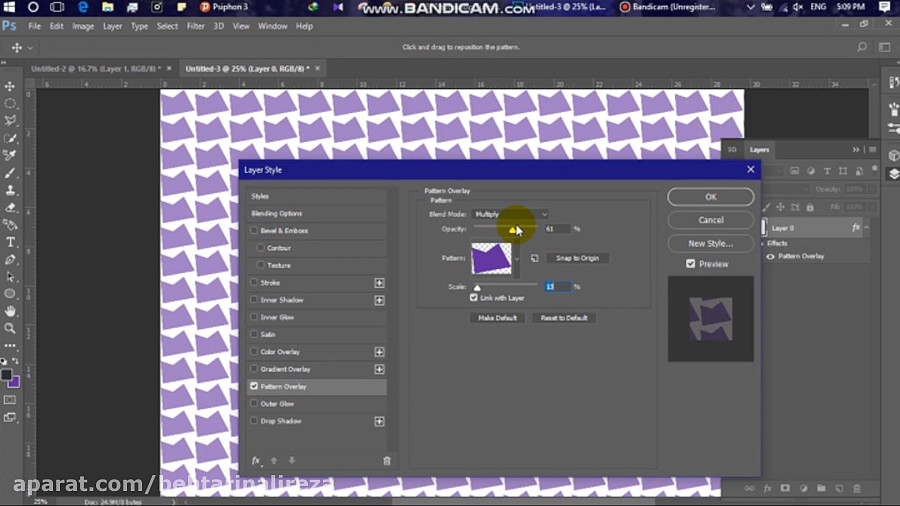Switch to the Untitled-2 document tab

click(96, 68)
